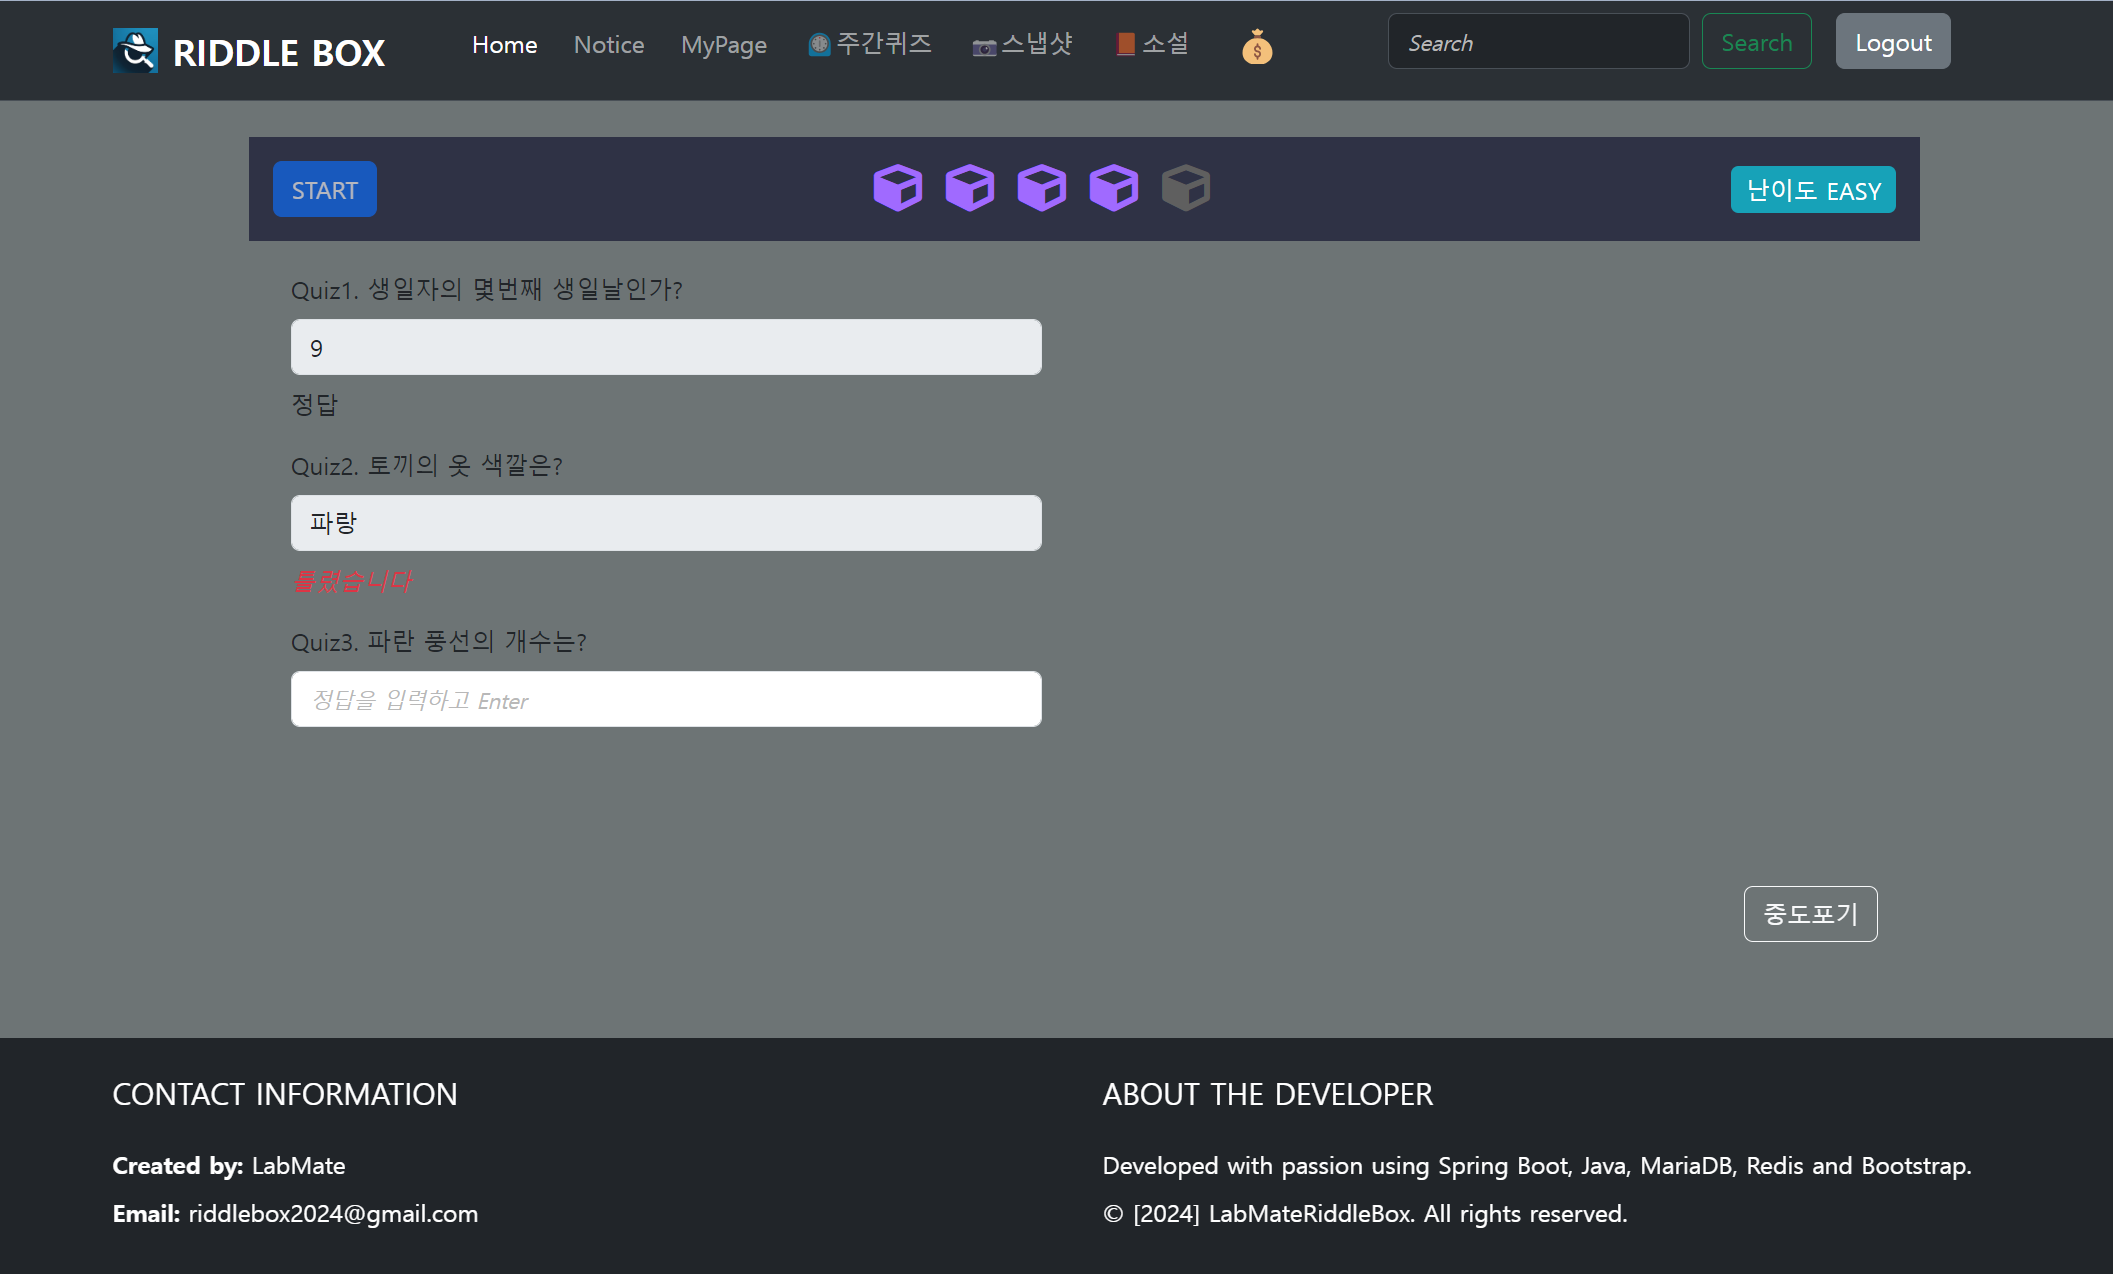The width and height of the screenshot is (2113, 1274).
Task: Click the third purple cube icon
Action: click(1041, 187)
